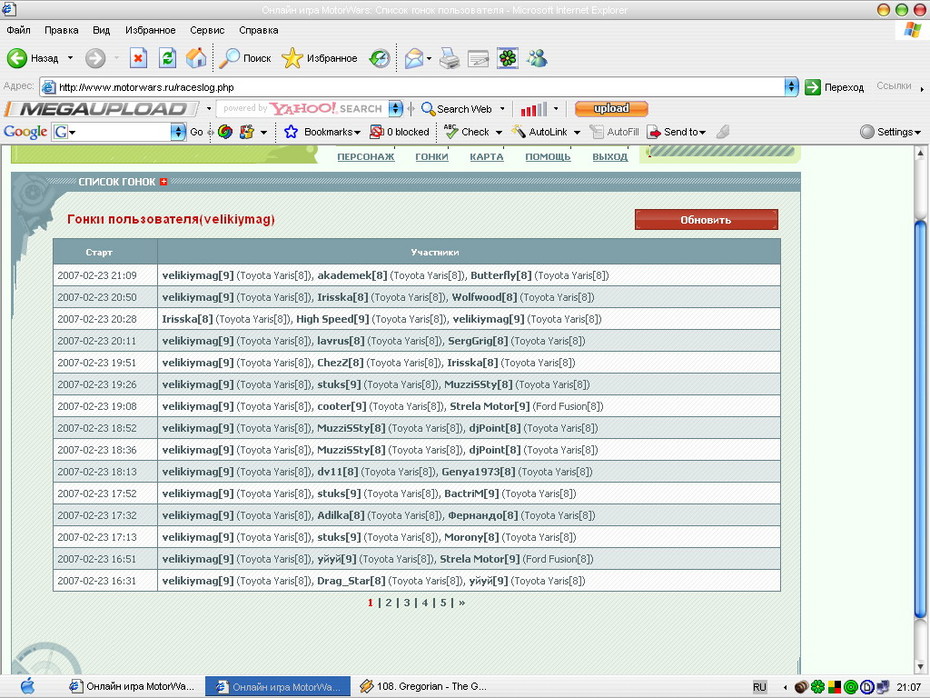
Task: Go to the Home page icon
Action: (196, 58)
